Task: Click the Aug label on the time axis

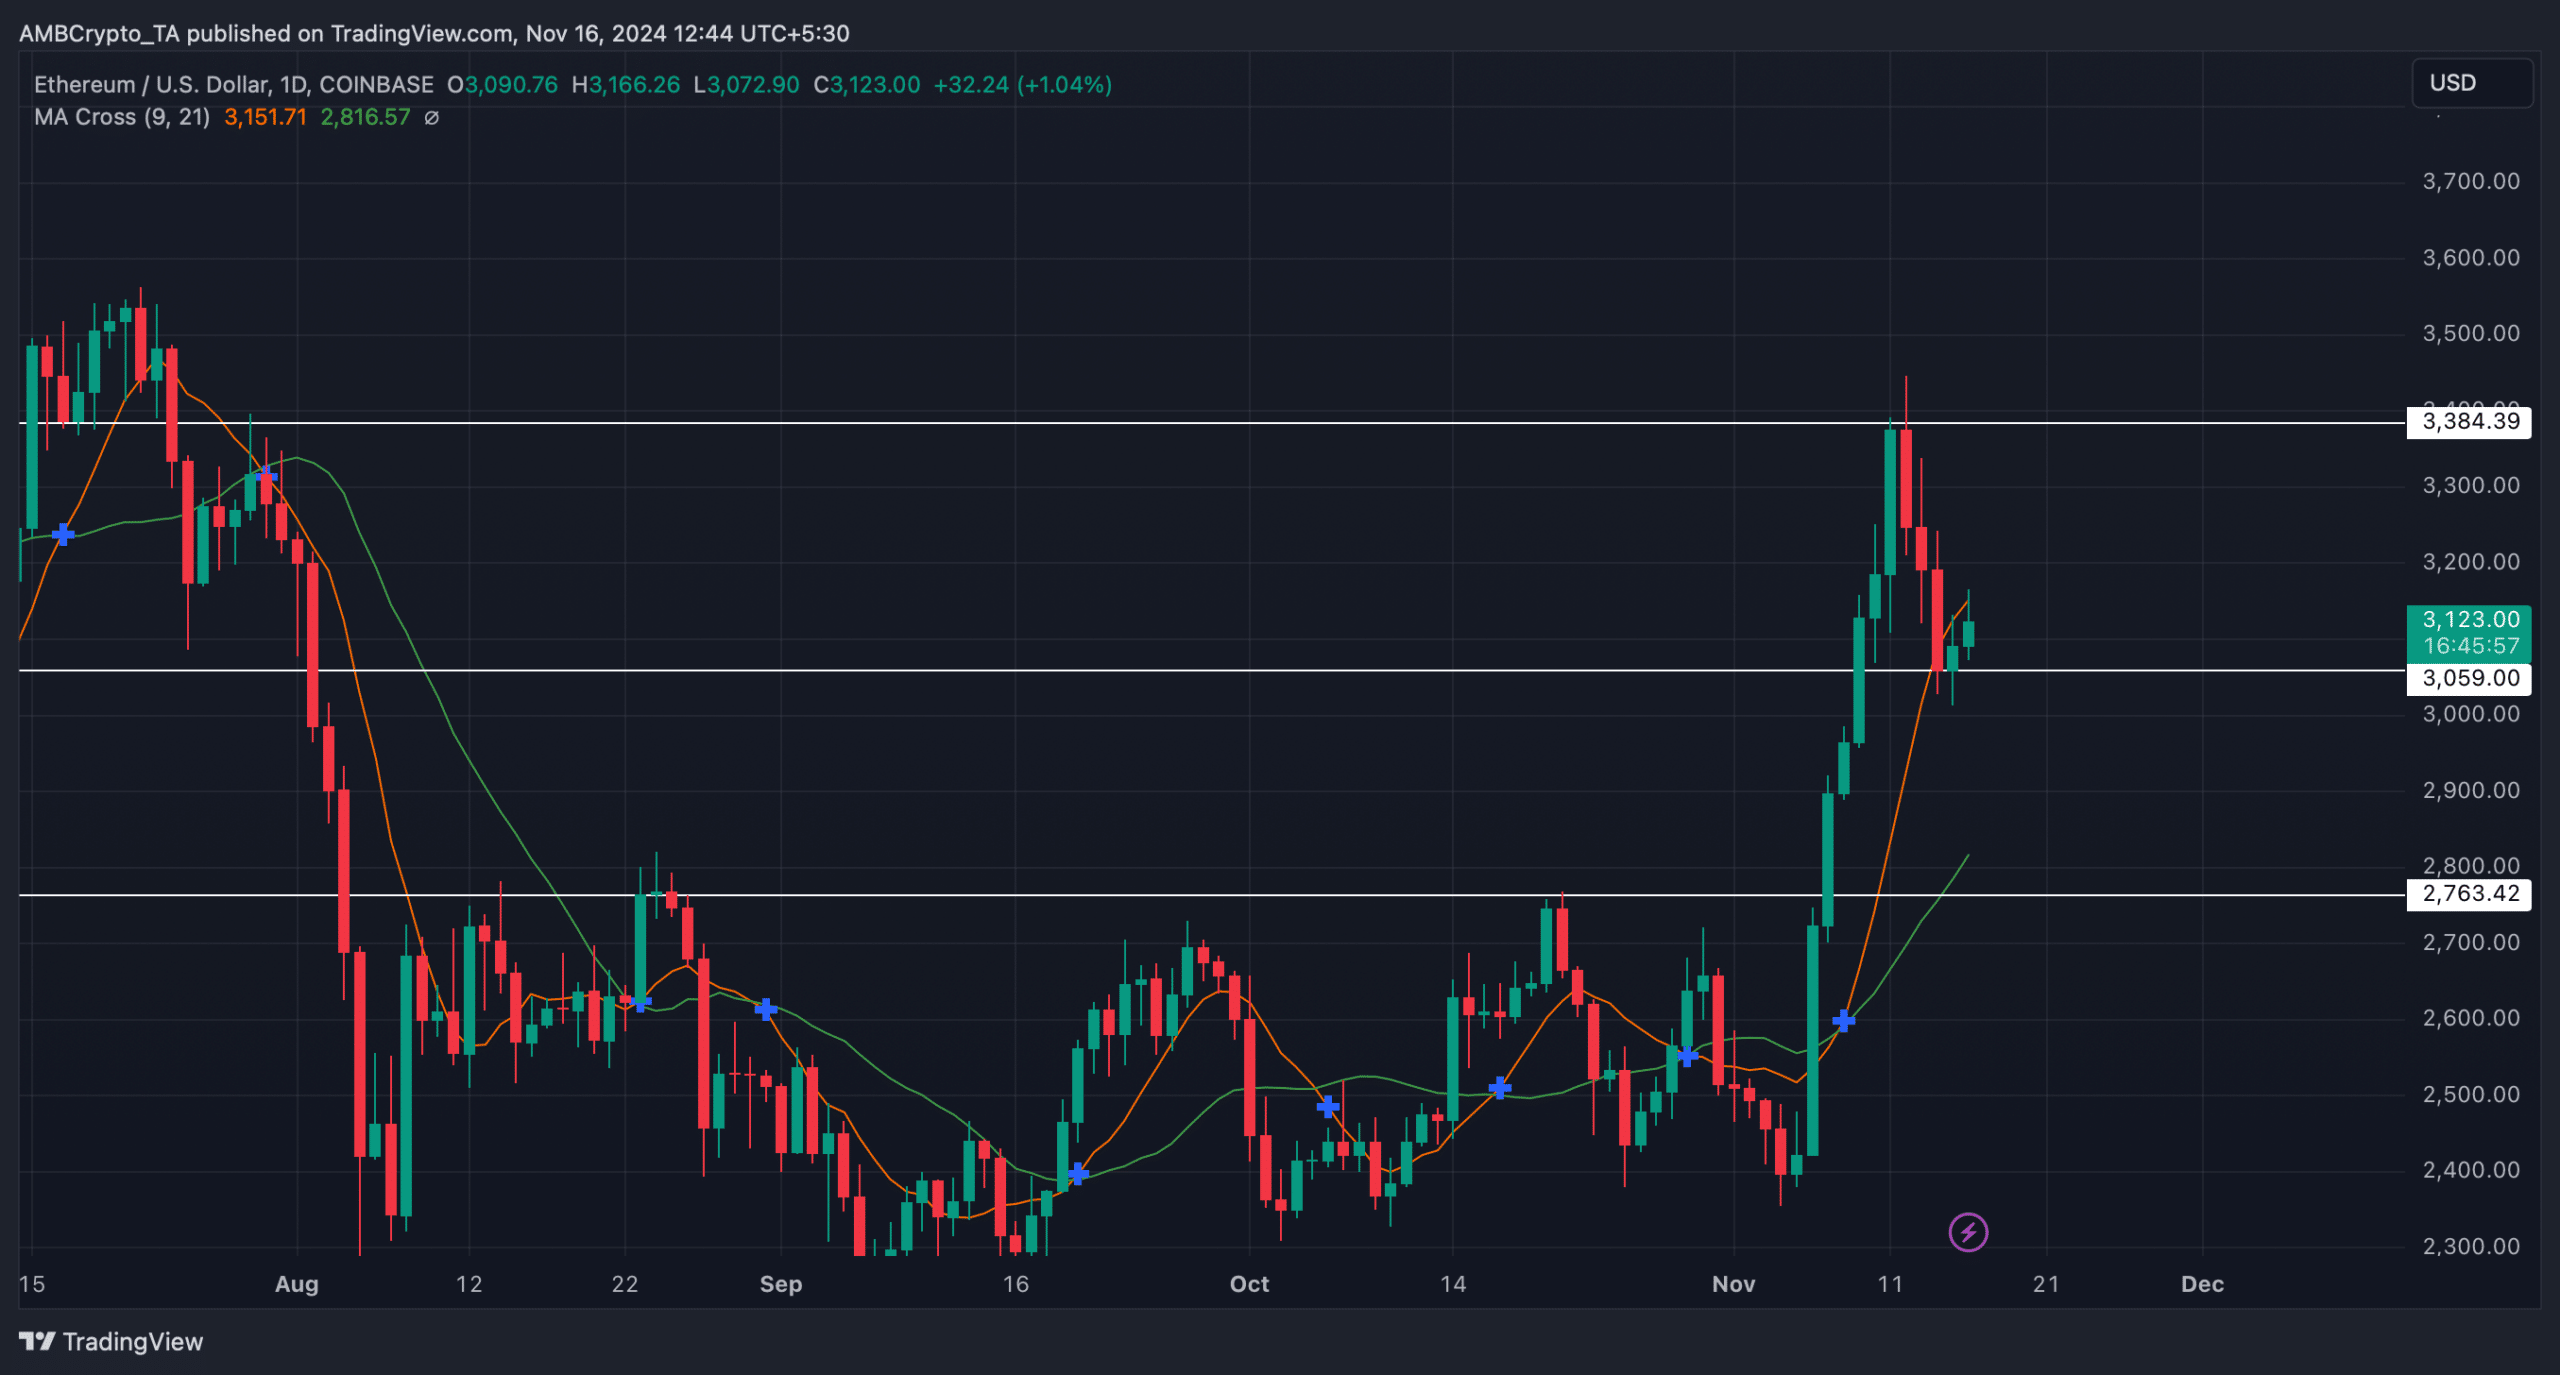Action: click(297, 1284)
